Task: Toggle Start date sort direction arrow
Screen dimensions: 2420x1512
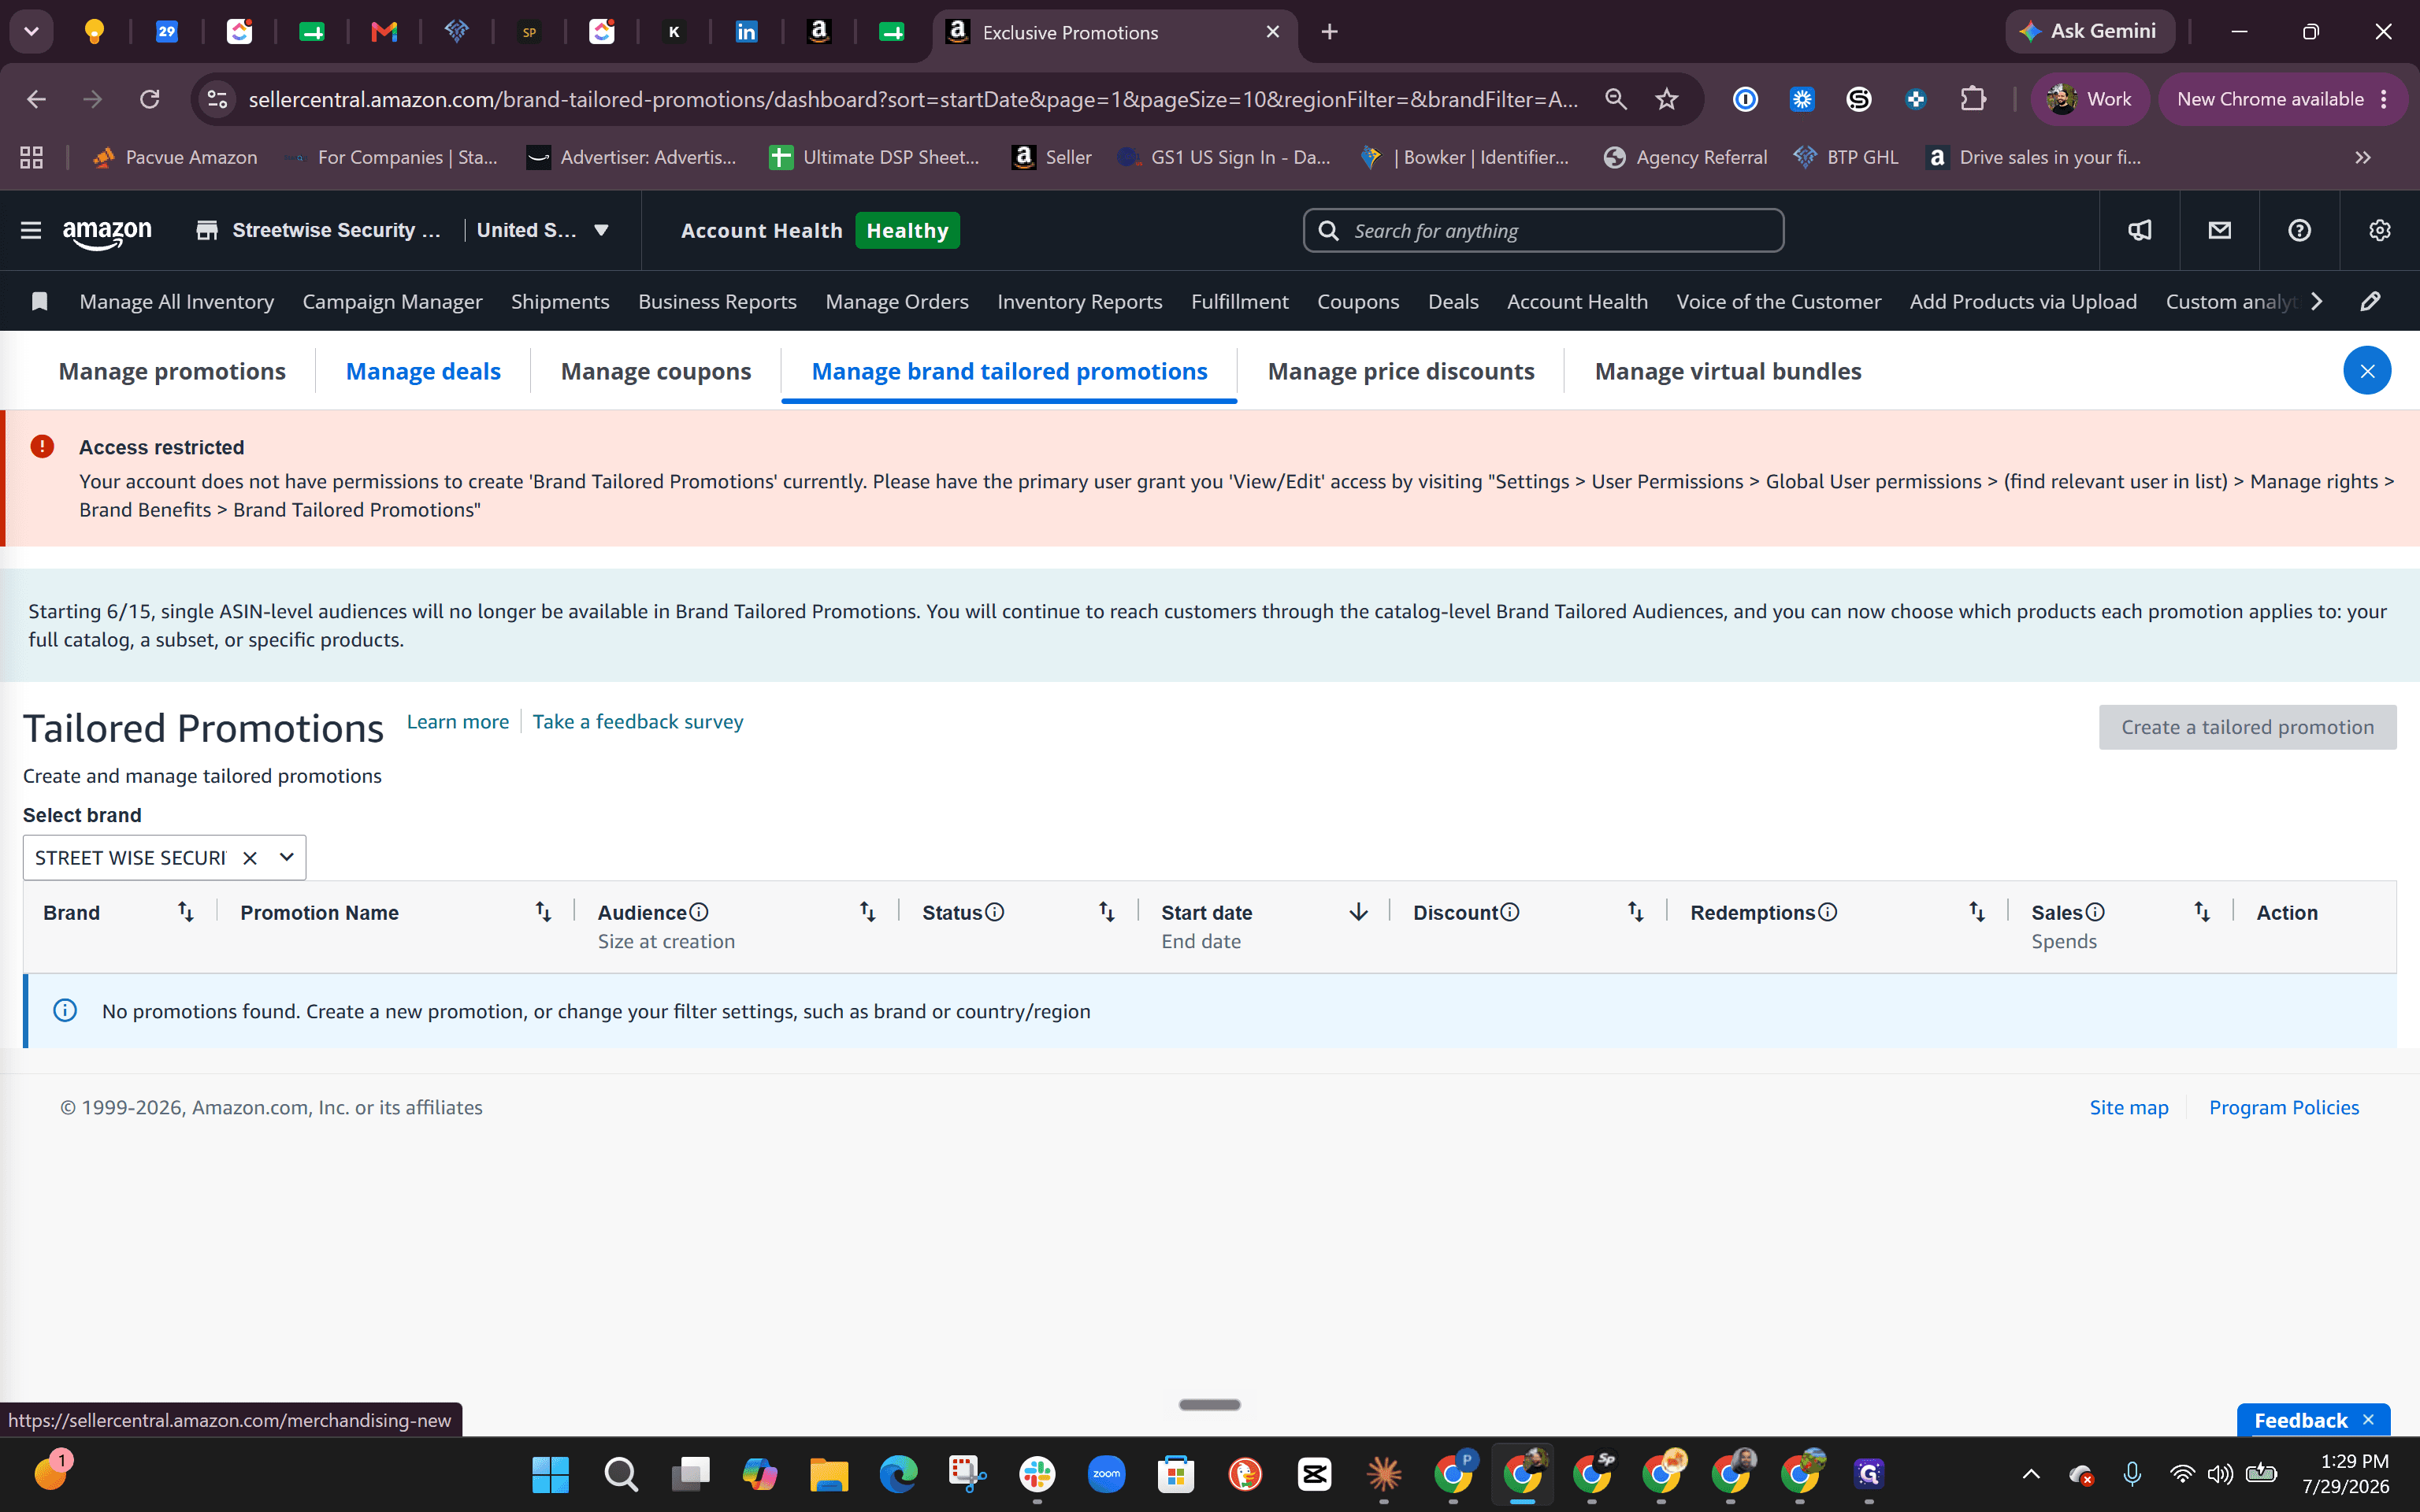Action: click(x=1358, y=911)
